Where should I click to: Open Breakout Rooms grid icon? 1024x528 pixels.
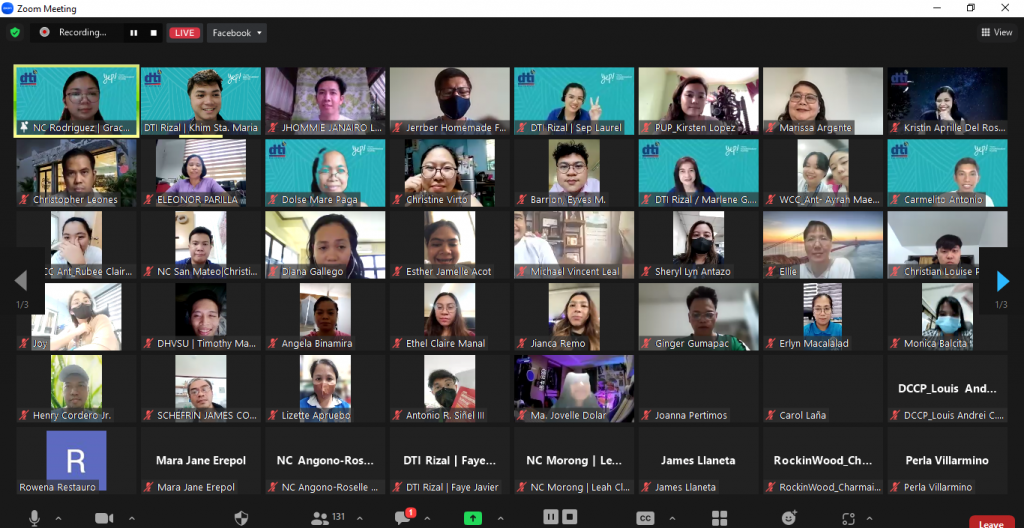[719, 518]
